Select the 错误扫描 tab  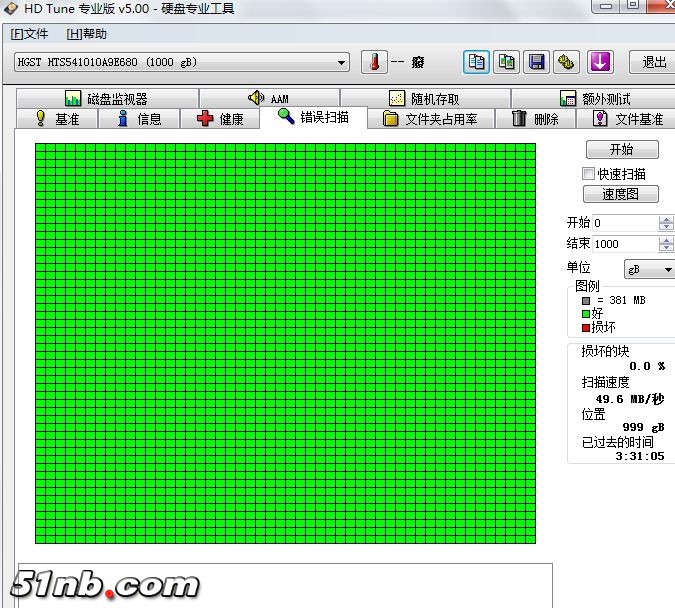coord(313,117)
